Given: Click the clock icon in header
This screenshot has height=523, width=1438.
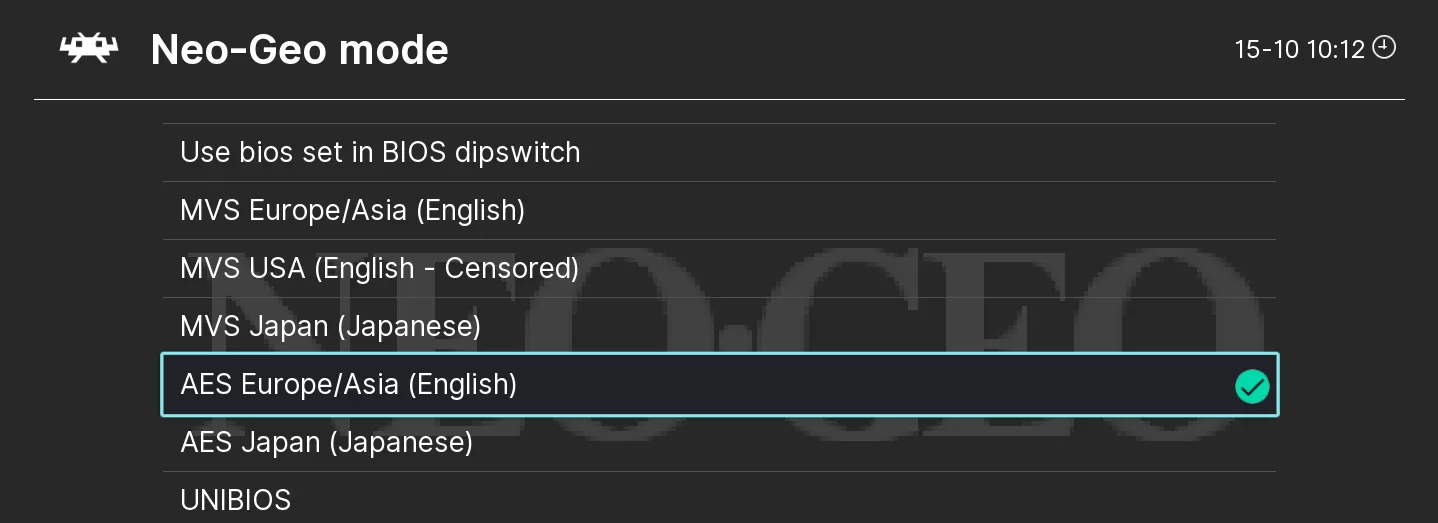Looking at the screenshot, I should (x=1384, y=47).
